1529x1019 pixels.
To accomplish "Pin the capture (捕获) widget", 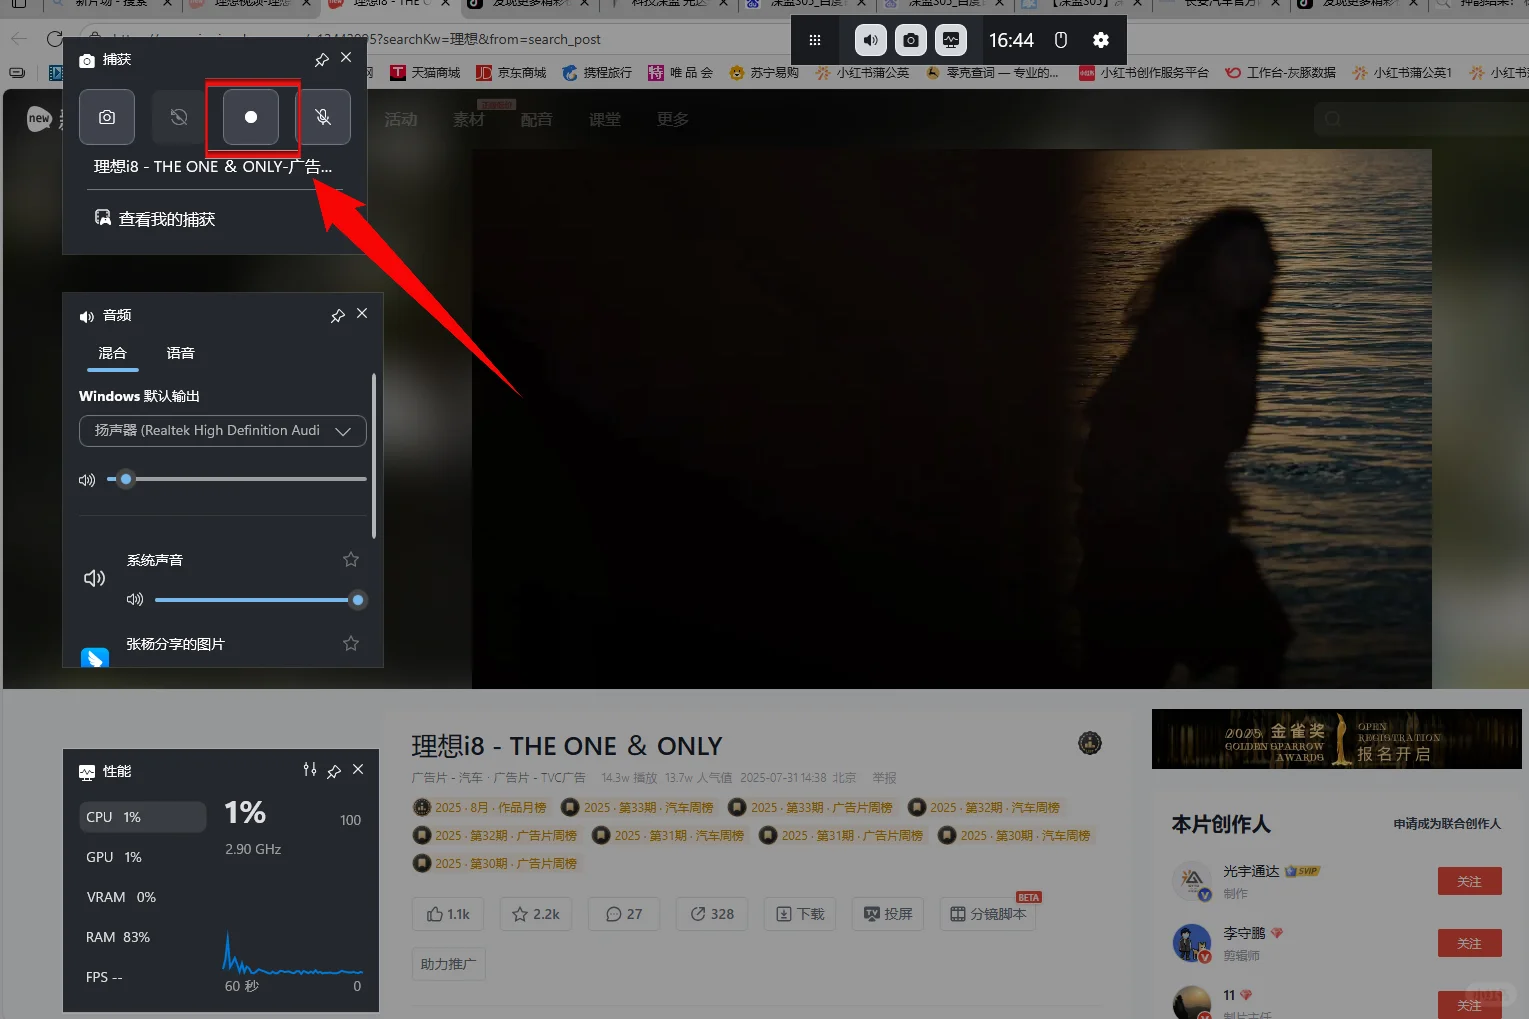I will point(322,60).
